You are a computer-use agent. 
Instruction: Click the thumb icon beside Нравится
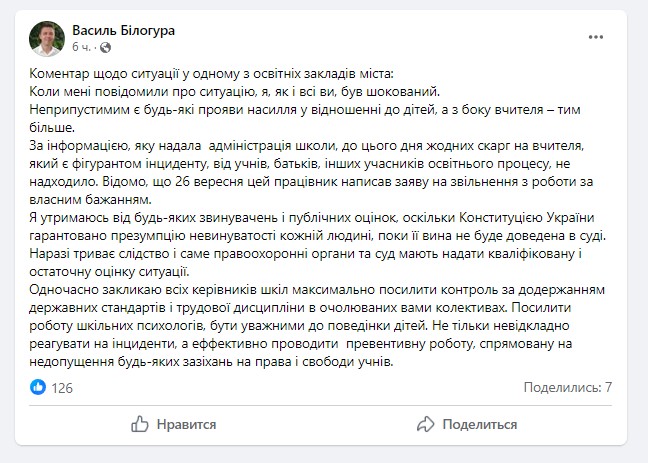pos(141,424)
